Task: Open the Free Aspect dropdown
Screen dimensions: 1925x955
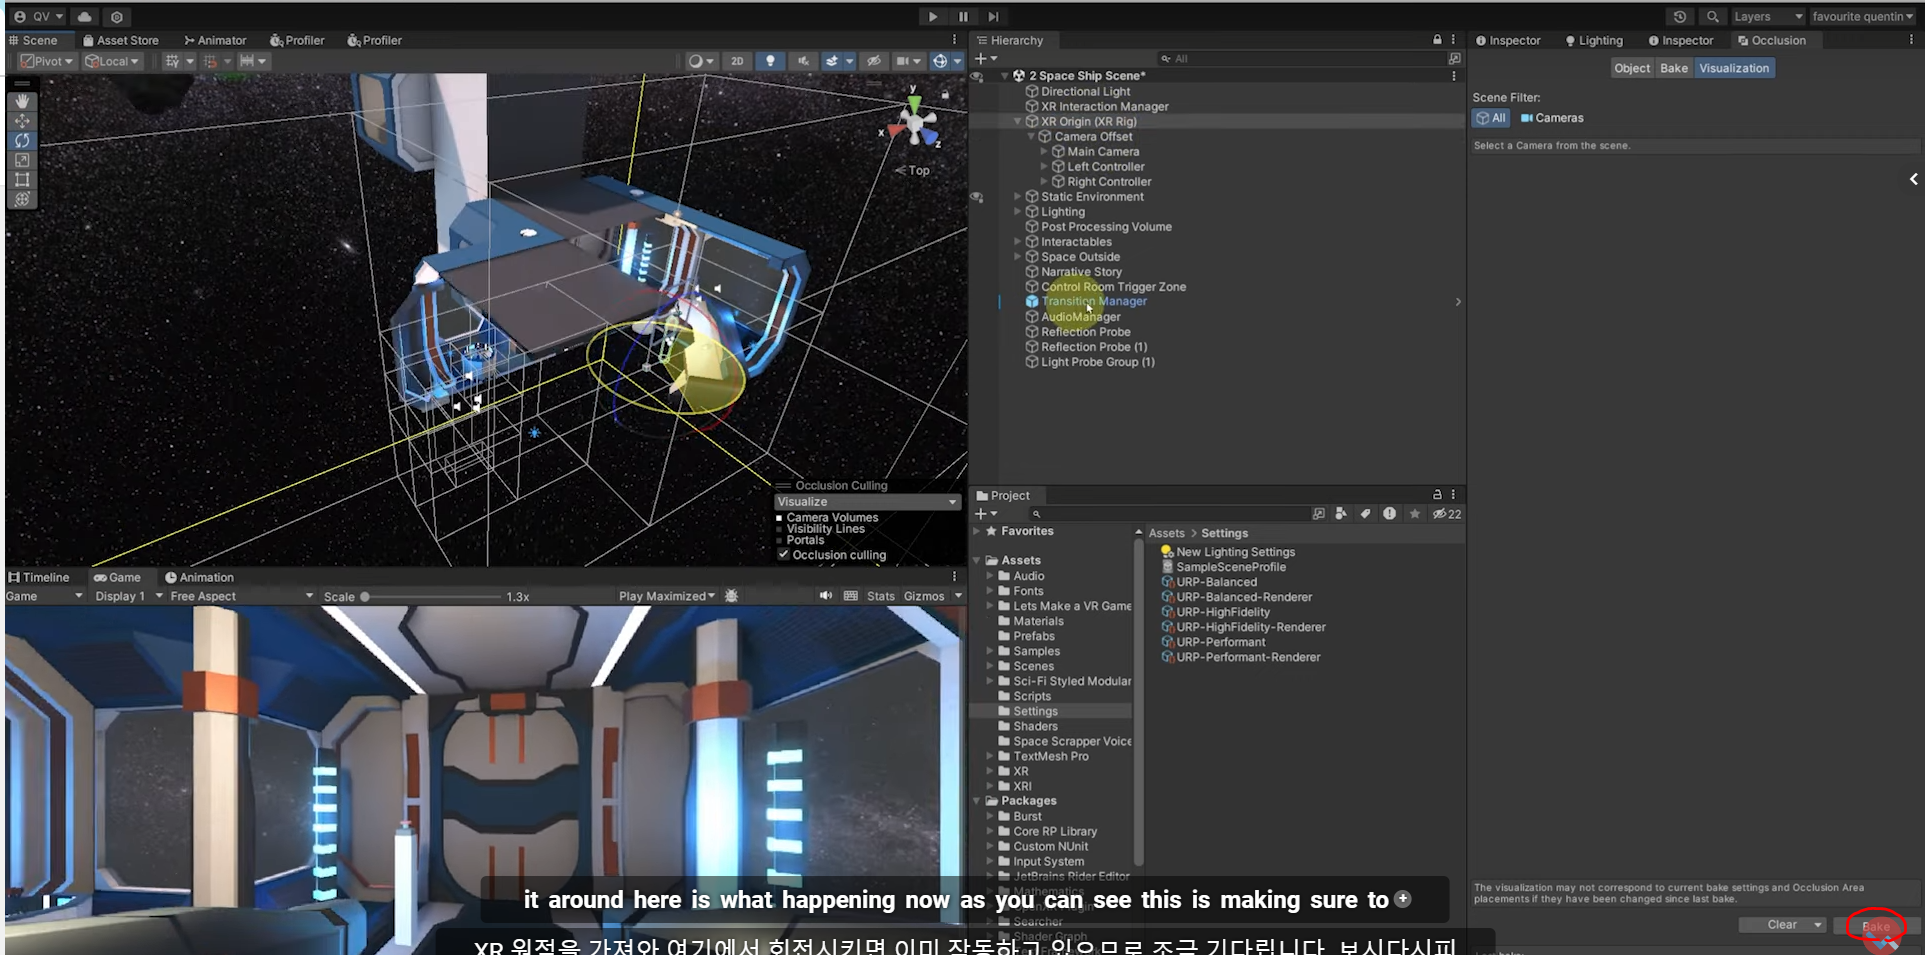Action: 241,596
